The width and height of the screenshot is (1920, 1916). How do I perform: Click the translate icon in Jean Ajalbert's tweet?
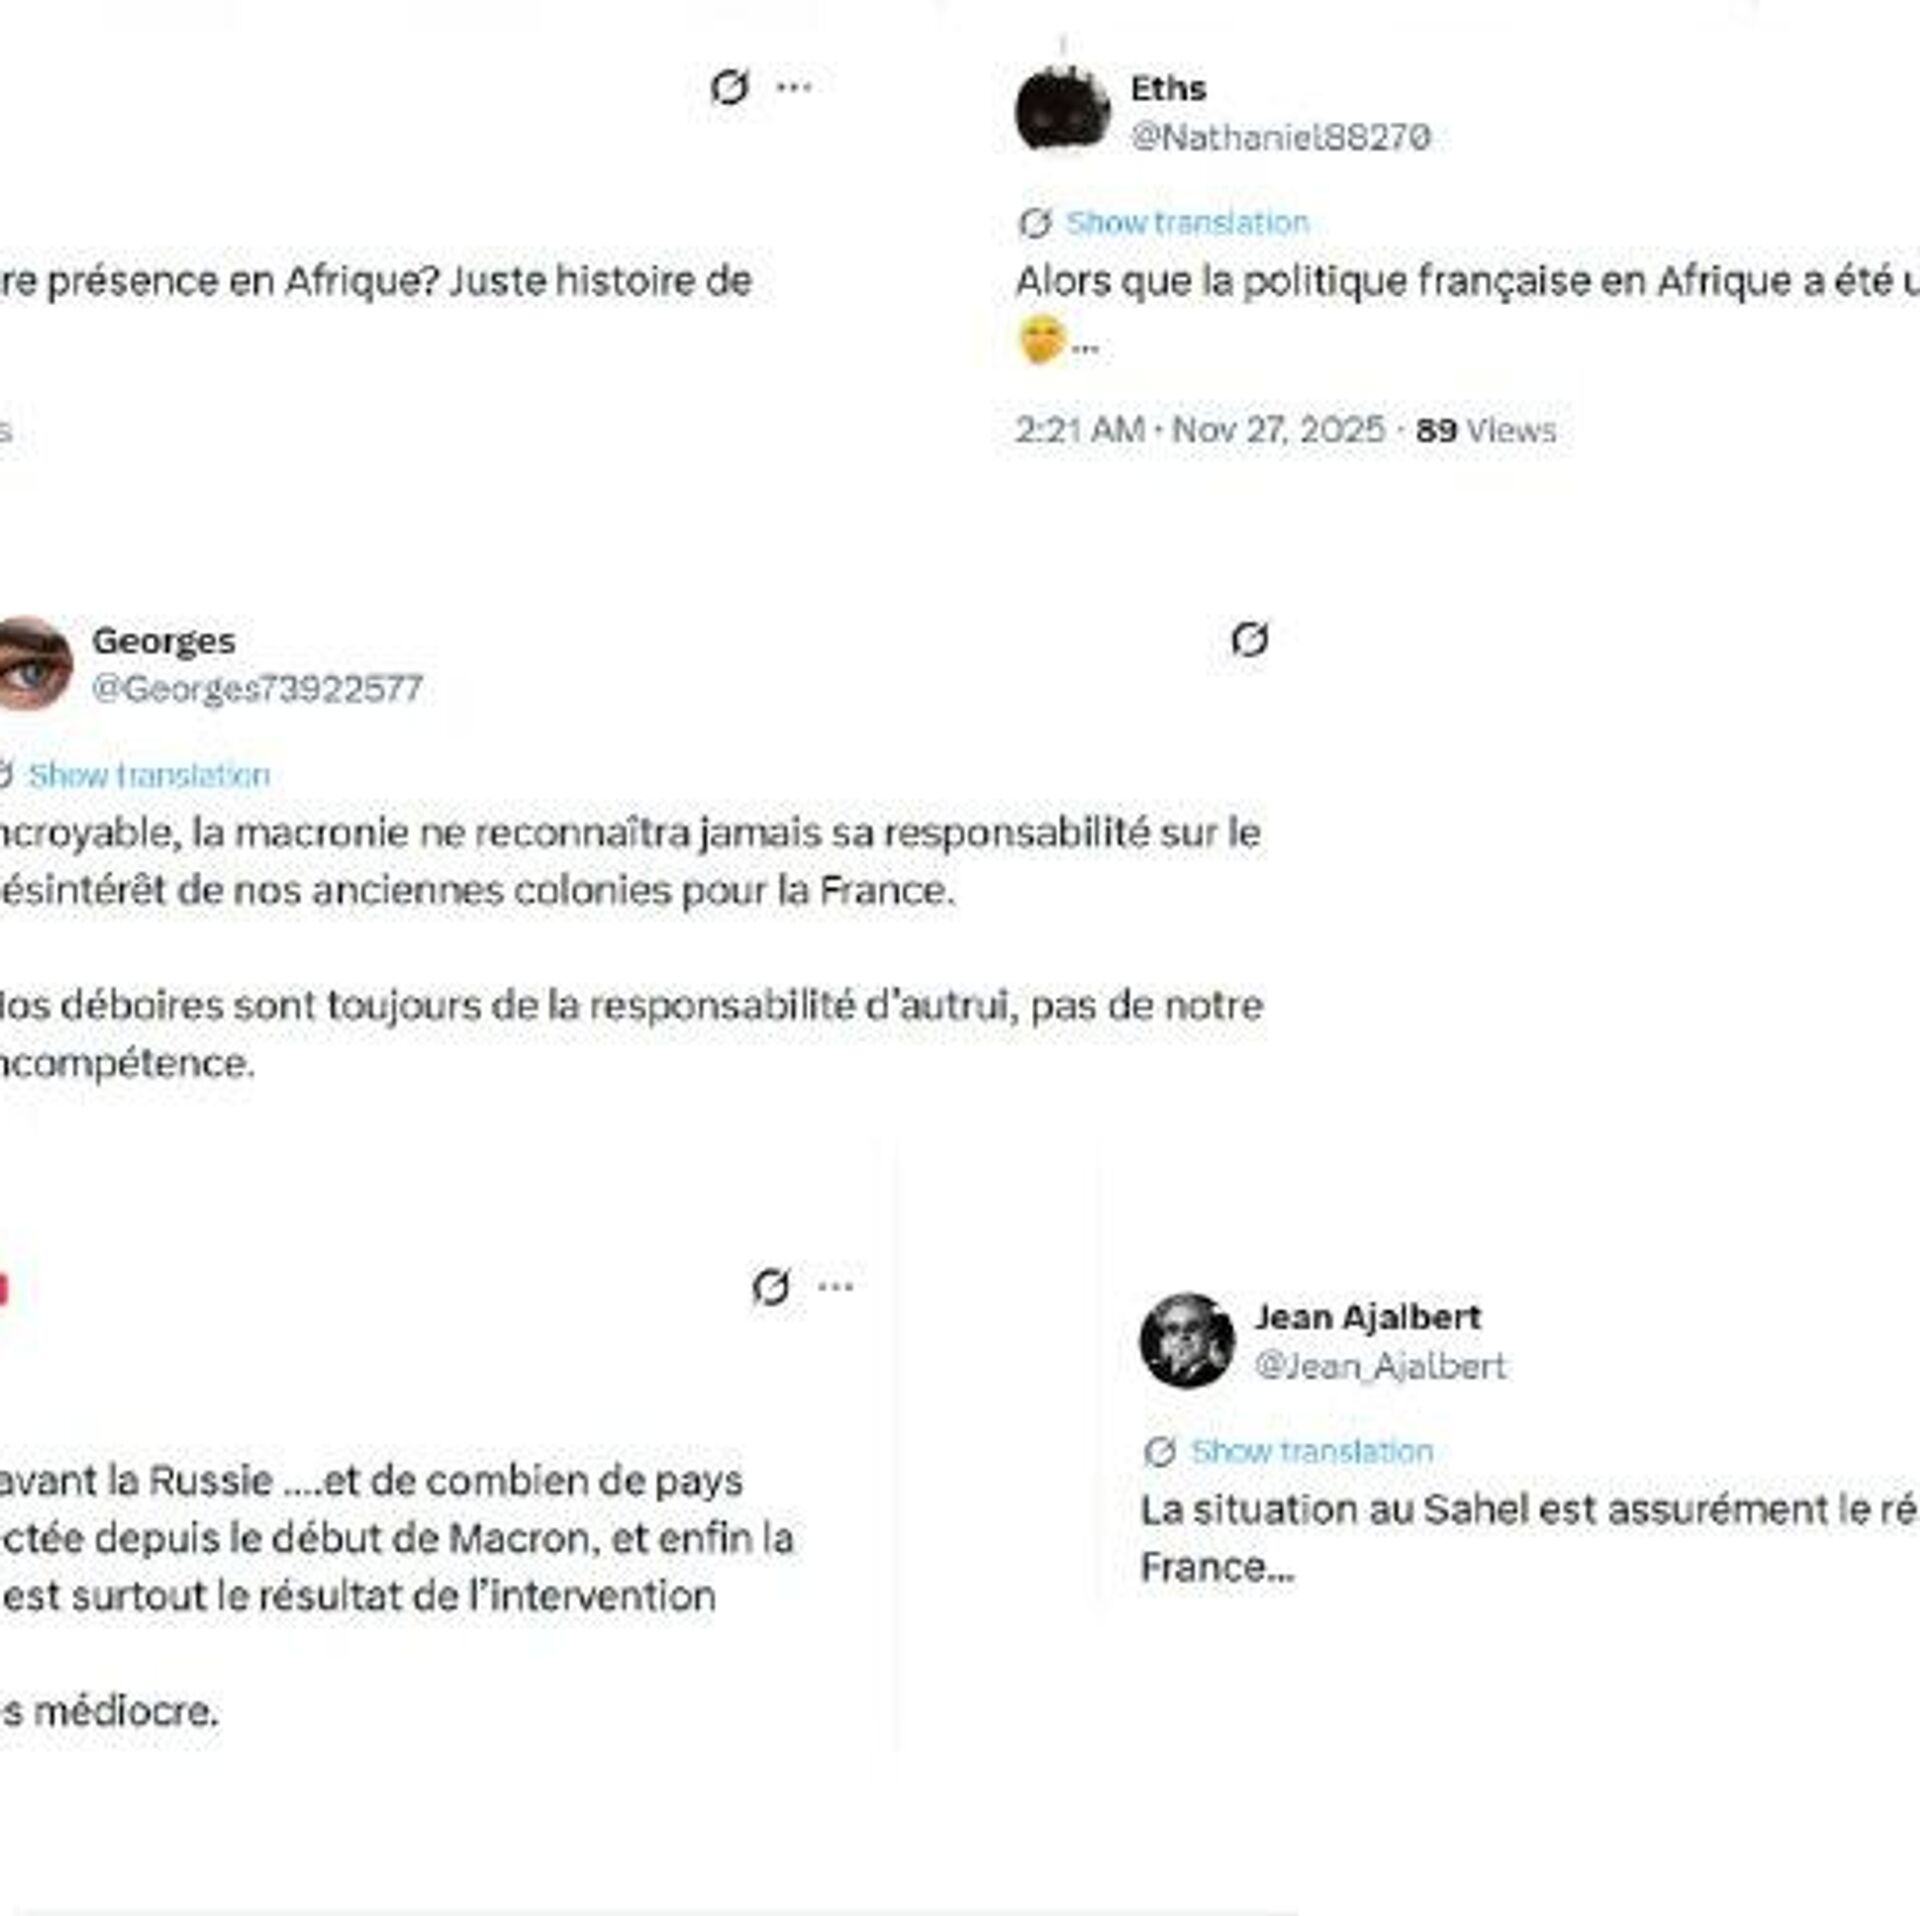[1159, 1451]
